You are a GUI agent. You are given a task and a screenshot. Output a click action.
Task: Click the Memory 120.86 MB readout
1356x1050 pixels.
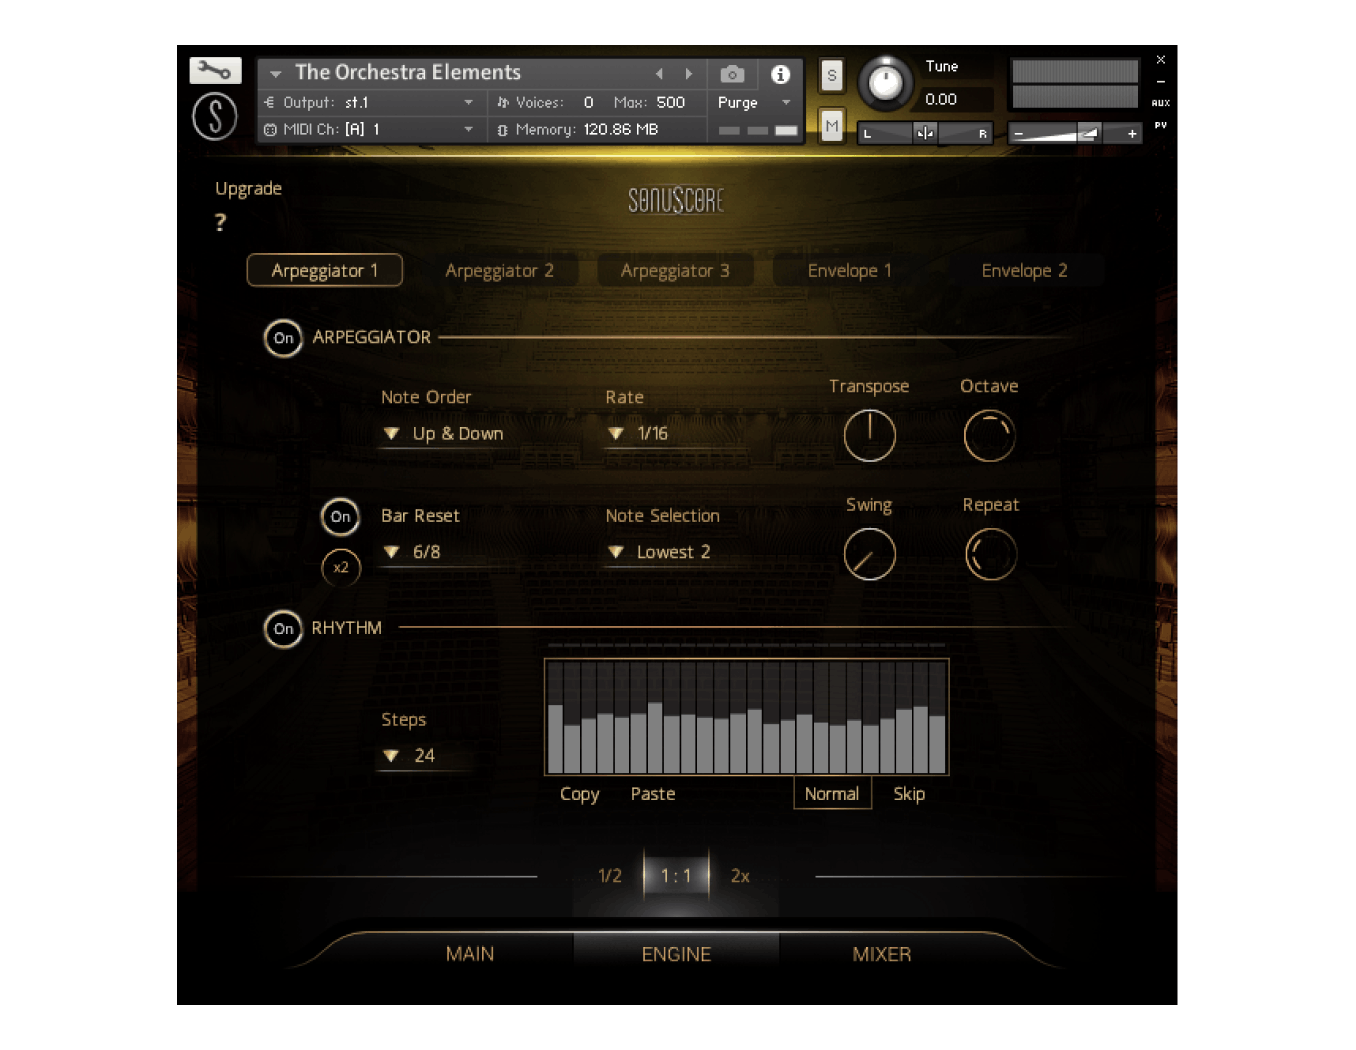(620, 129)
